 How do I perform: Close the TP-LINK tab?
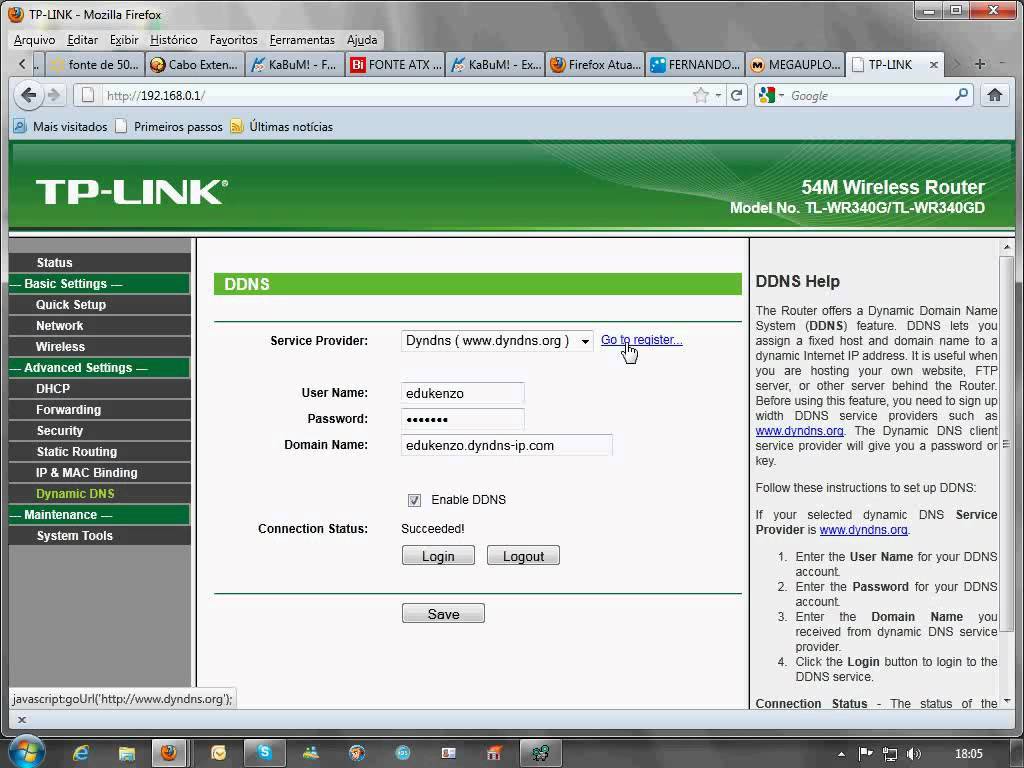tap(934, 65)
